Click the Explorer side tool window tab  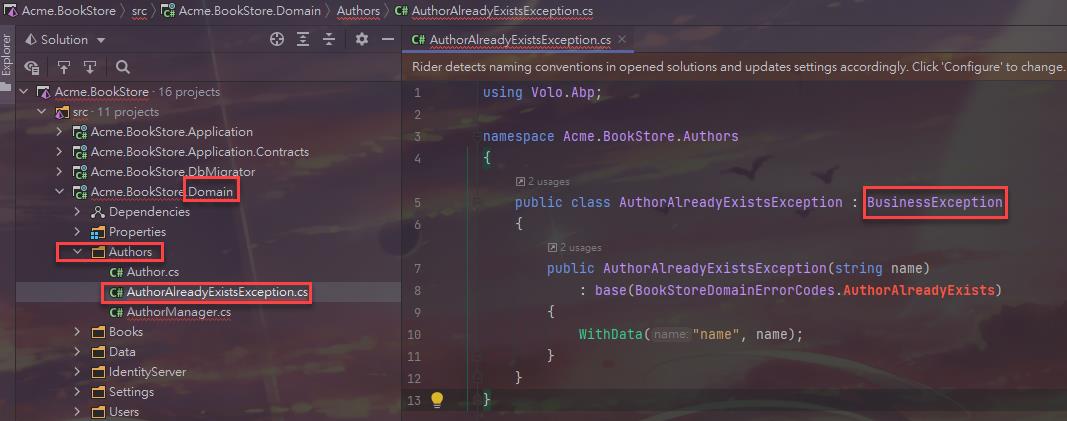click(7, 62)
